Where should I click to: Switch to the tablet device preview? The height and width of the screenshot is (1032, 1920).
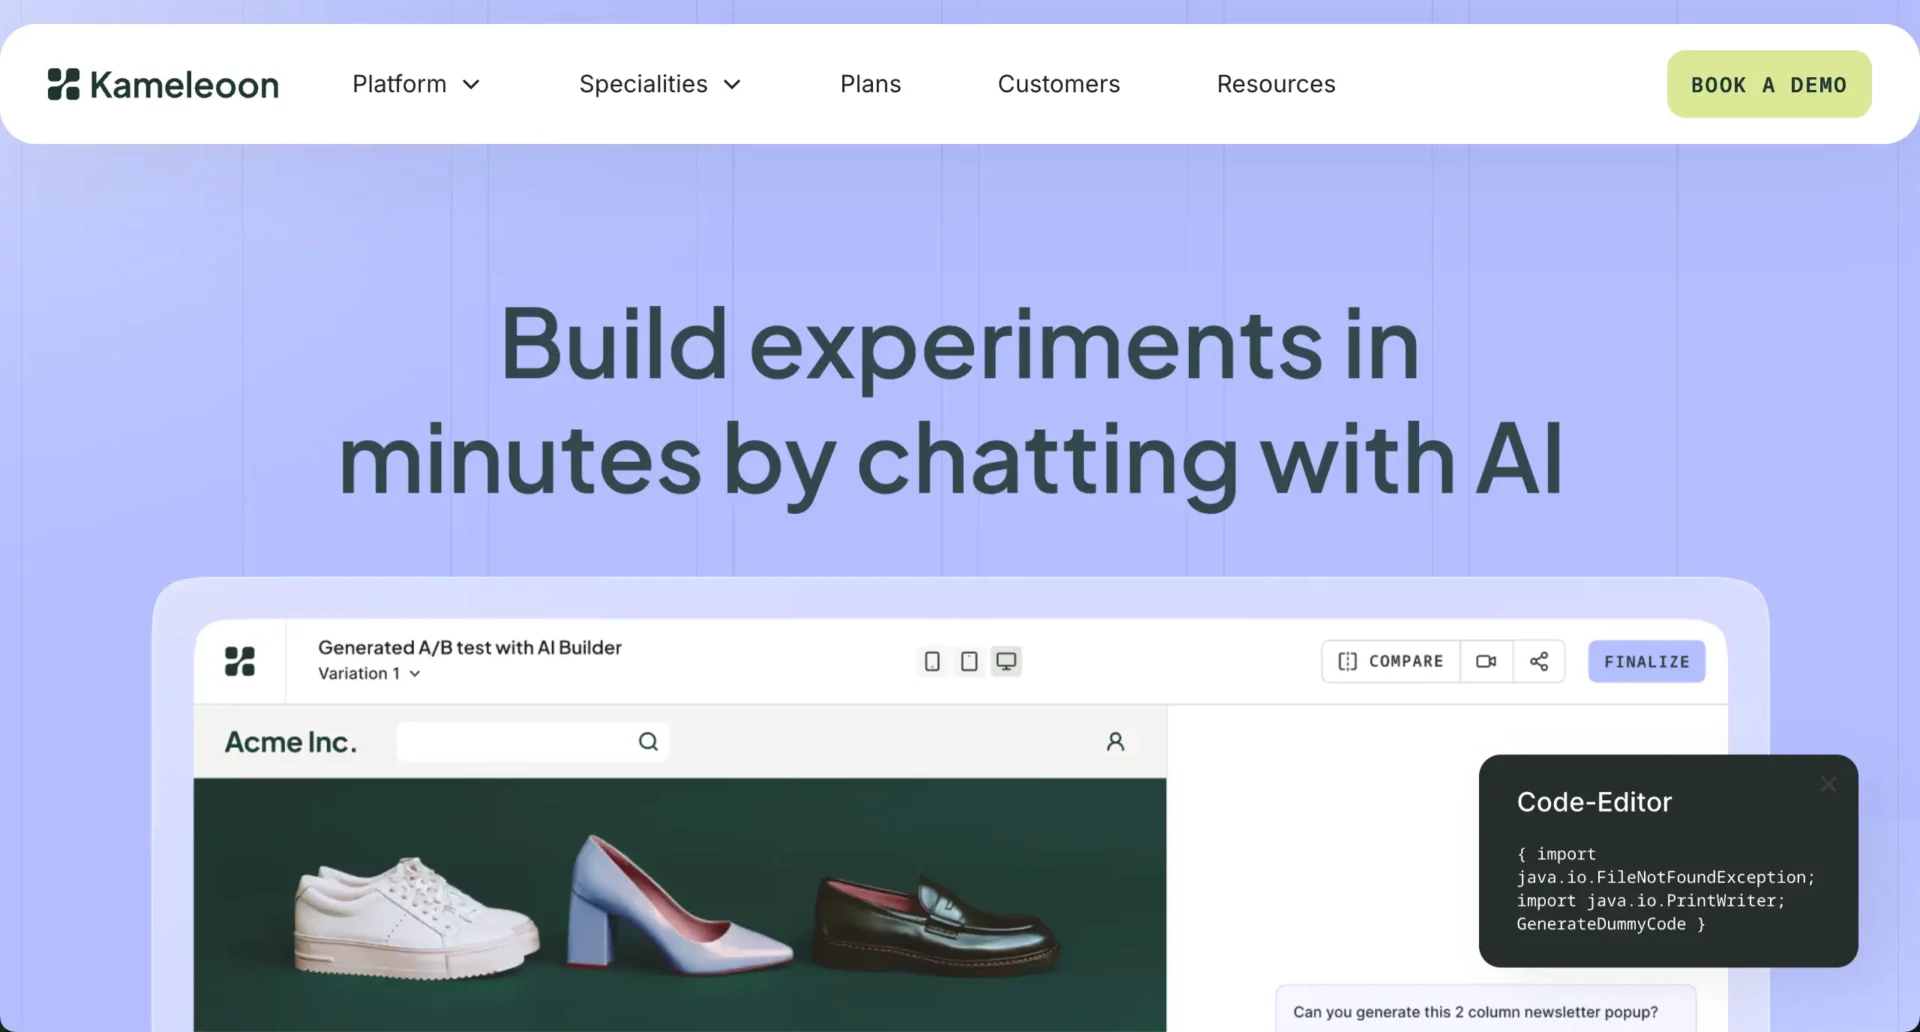coord(969,662)
